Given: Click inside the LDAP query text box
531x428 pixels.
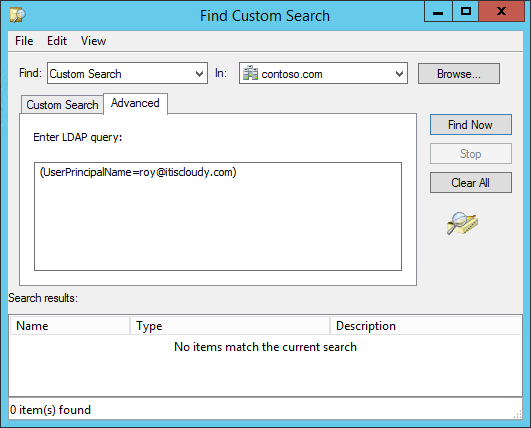Looking at the screenshot, I should coord(218,216).
